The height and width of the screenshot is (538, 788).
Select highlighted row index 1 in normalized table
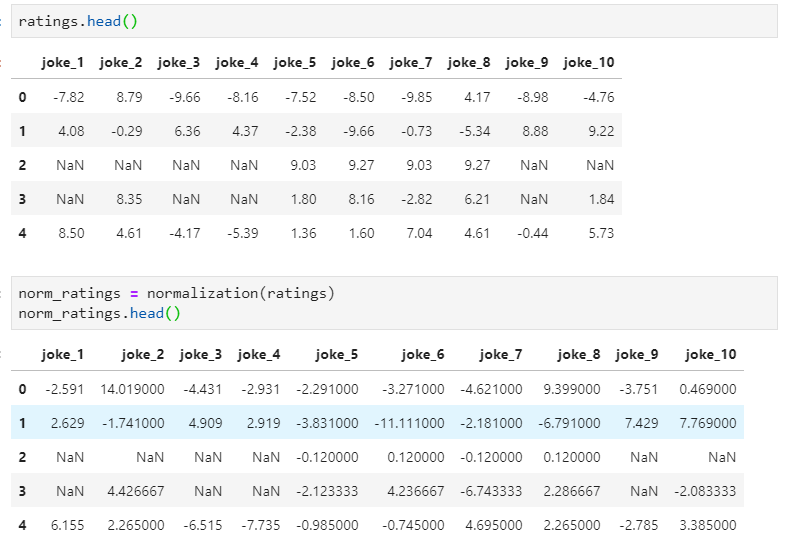(22, 423)
